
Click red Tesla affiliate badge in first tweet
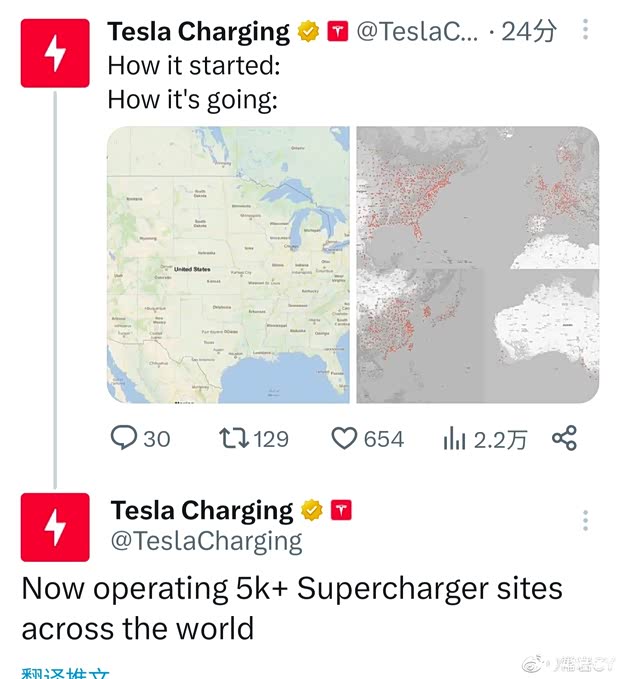[x=338, y=32]
